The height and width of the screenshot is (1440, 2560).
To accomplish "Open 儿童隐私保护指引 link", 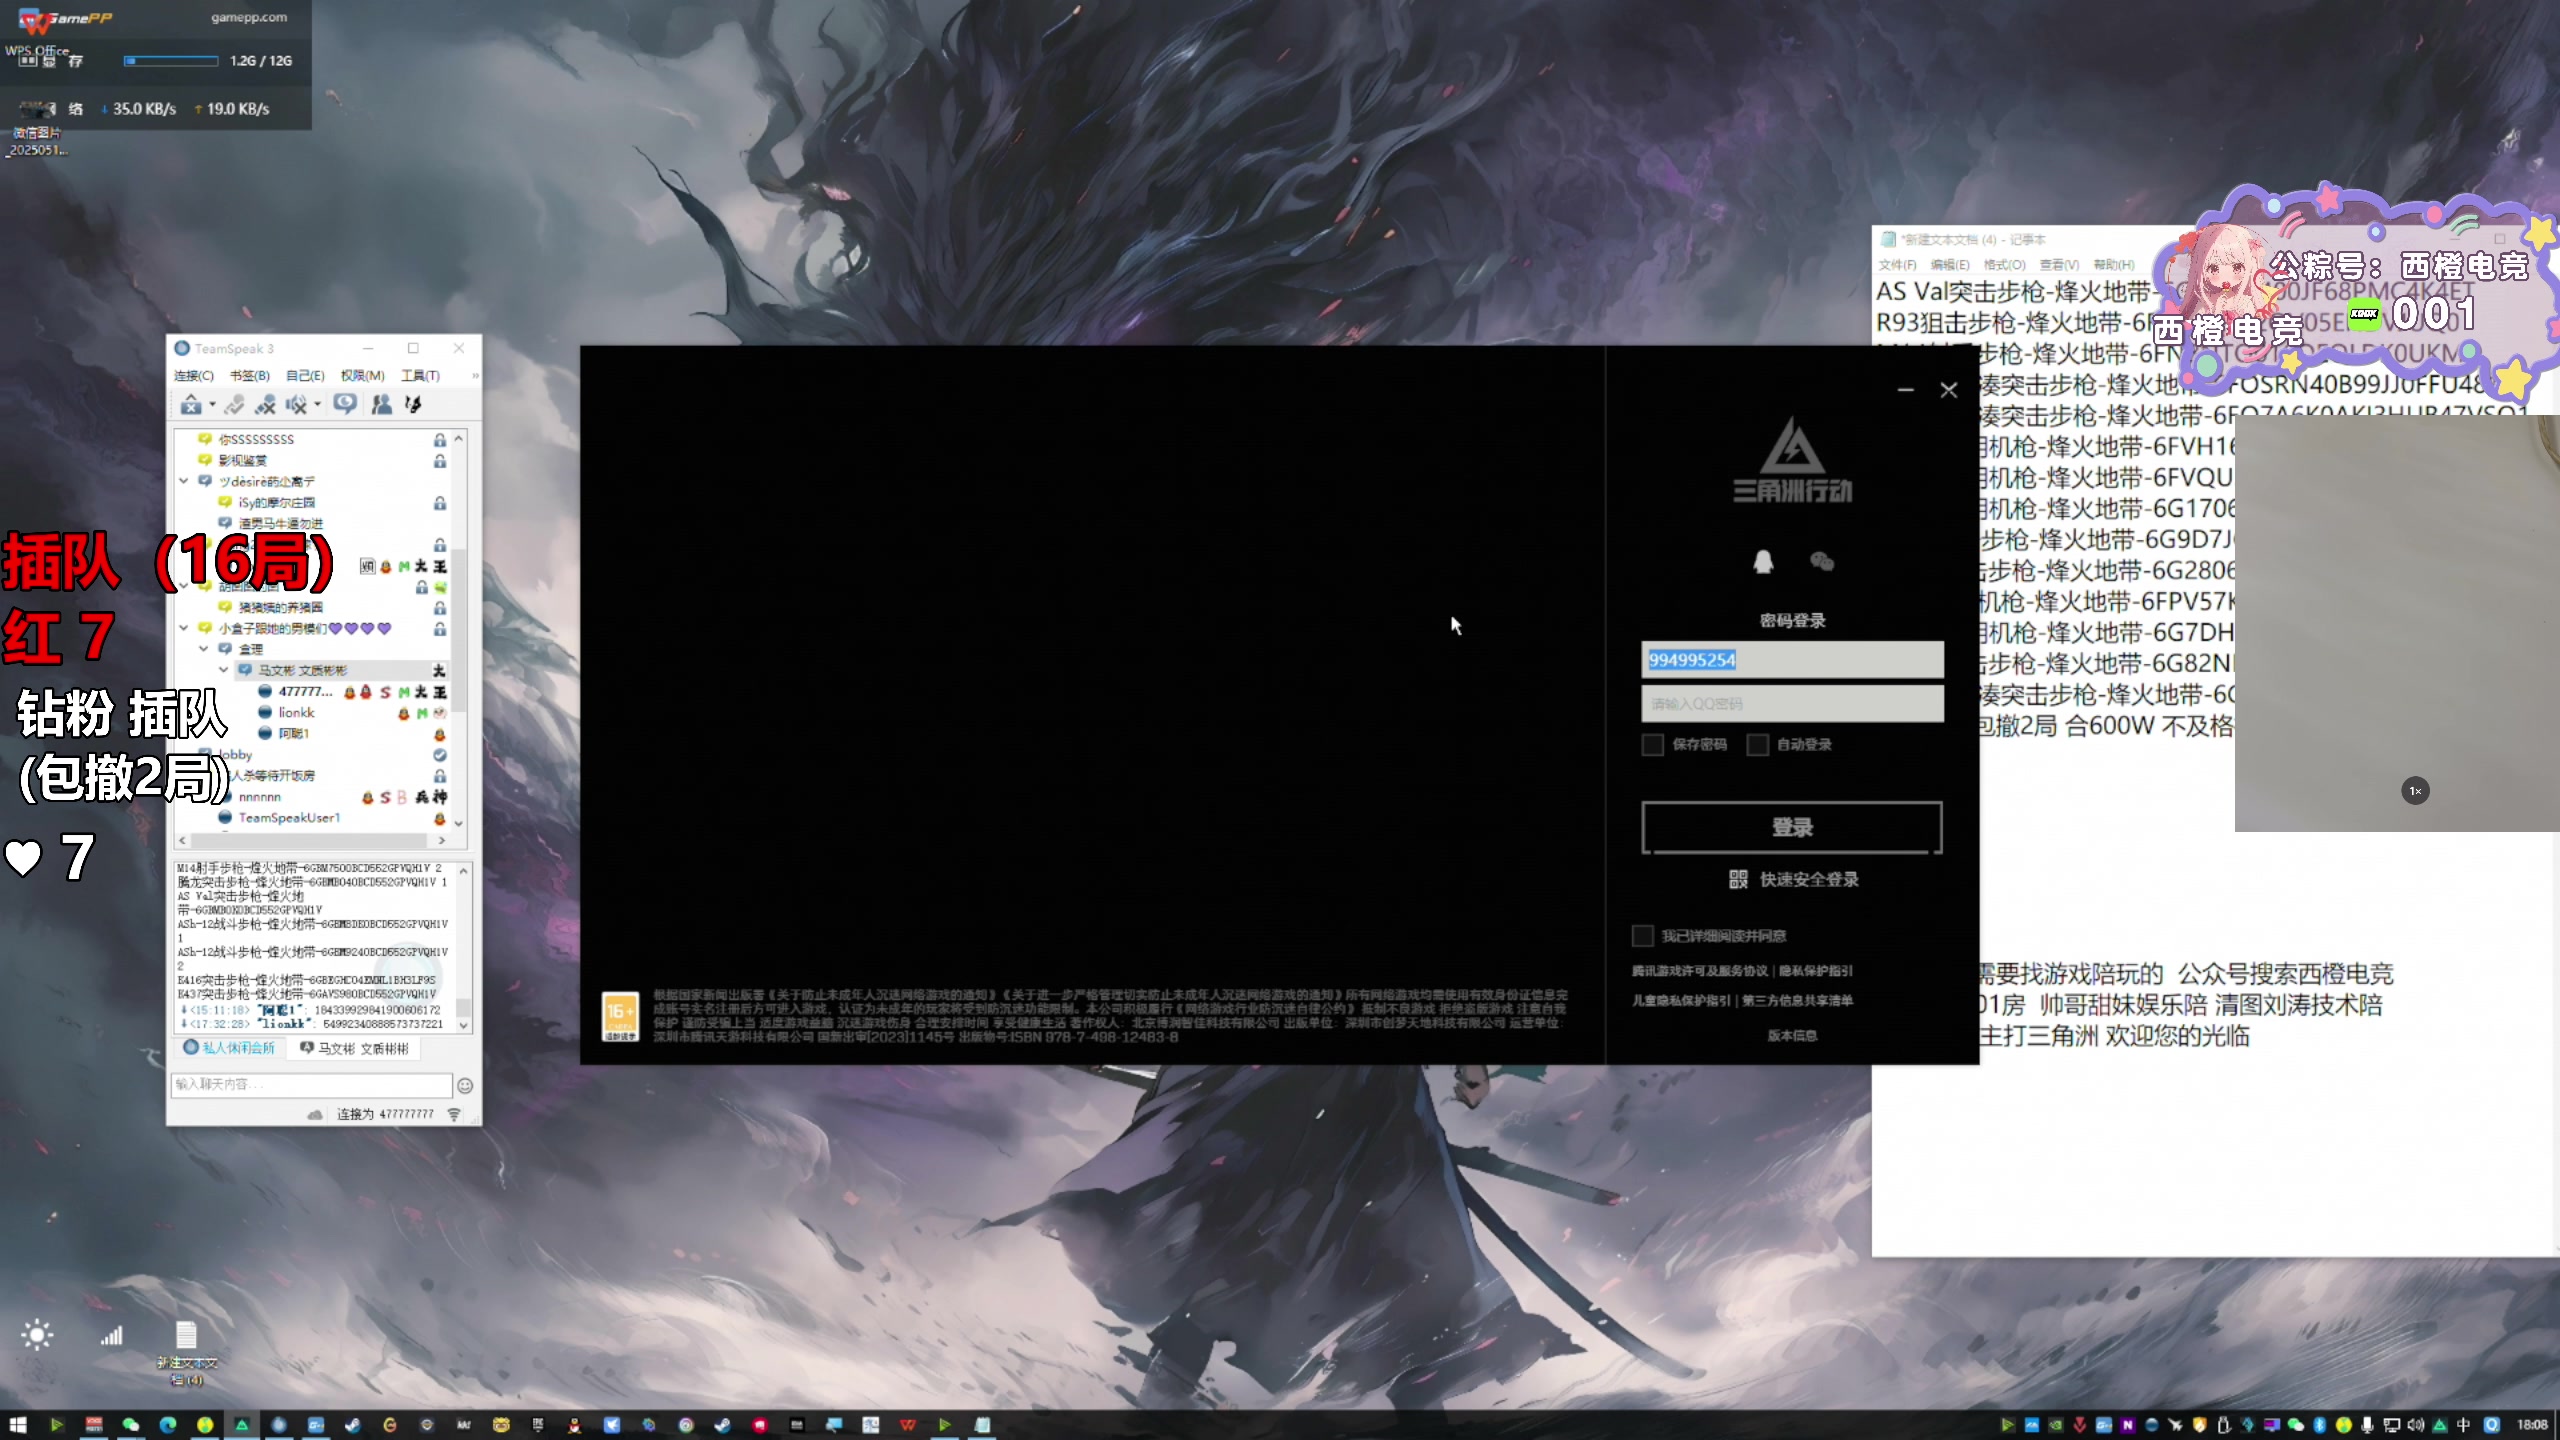I will coord(1681,1001).
